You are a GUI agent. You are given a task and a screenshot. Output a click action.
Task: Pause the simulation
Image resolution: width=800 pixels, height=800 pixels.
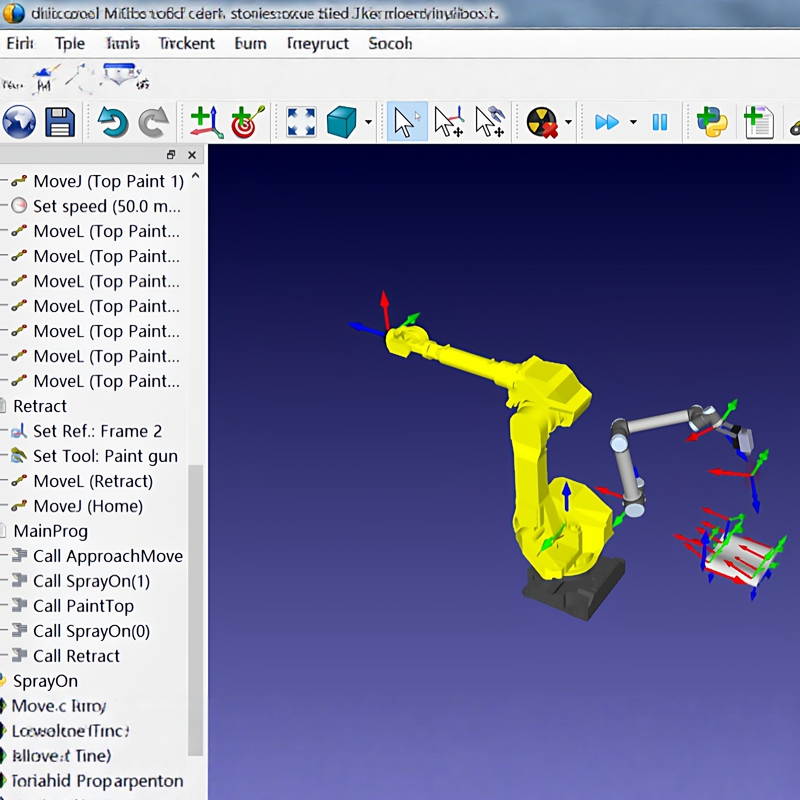tap(660, 122)
